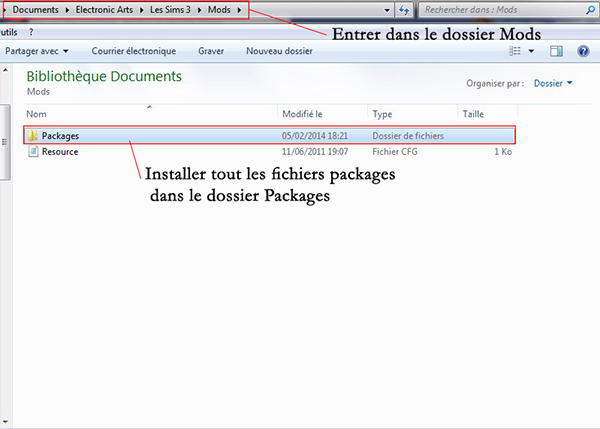
Task: Click the search magnifier icon
Action: coord(588,10)
